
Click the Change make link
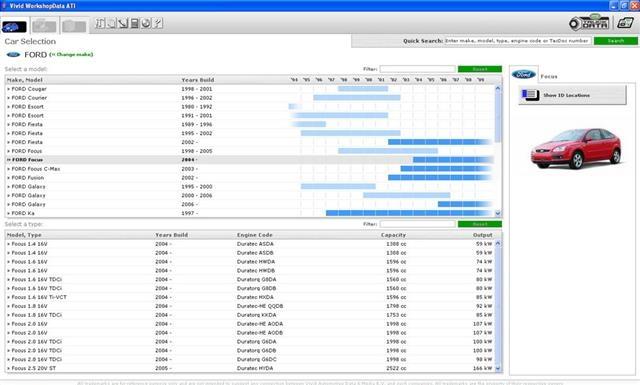click(x=71, y=54)
